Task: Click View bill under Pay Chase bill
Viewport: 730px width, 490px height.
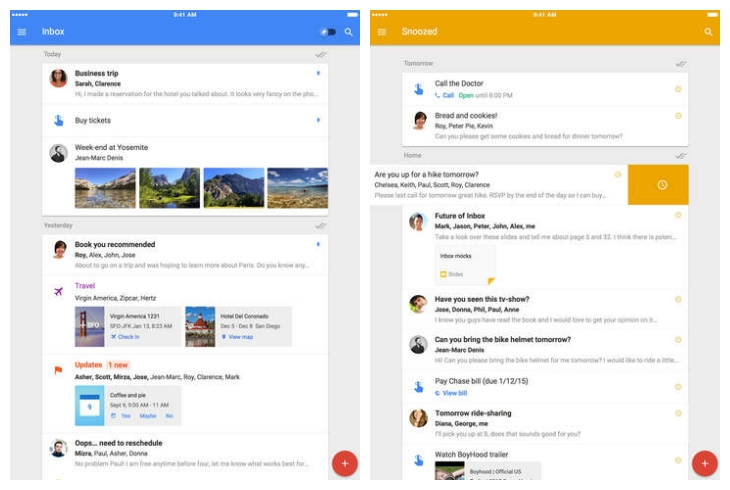Action: [x=454, y=393]
